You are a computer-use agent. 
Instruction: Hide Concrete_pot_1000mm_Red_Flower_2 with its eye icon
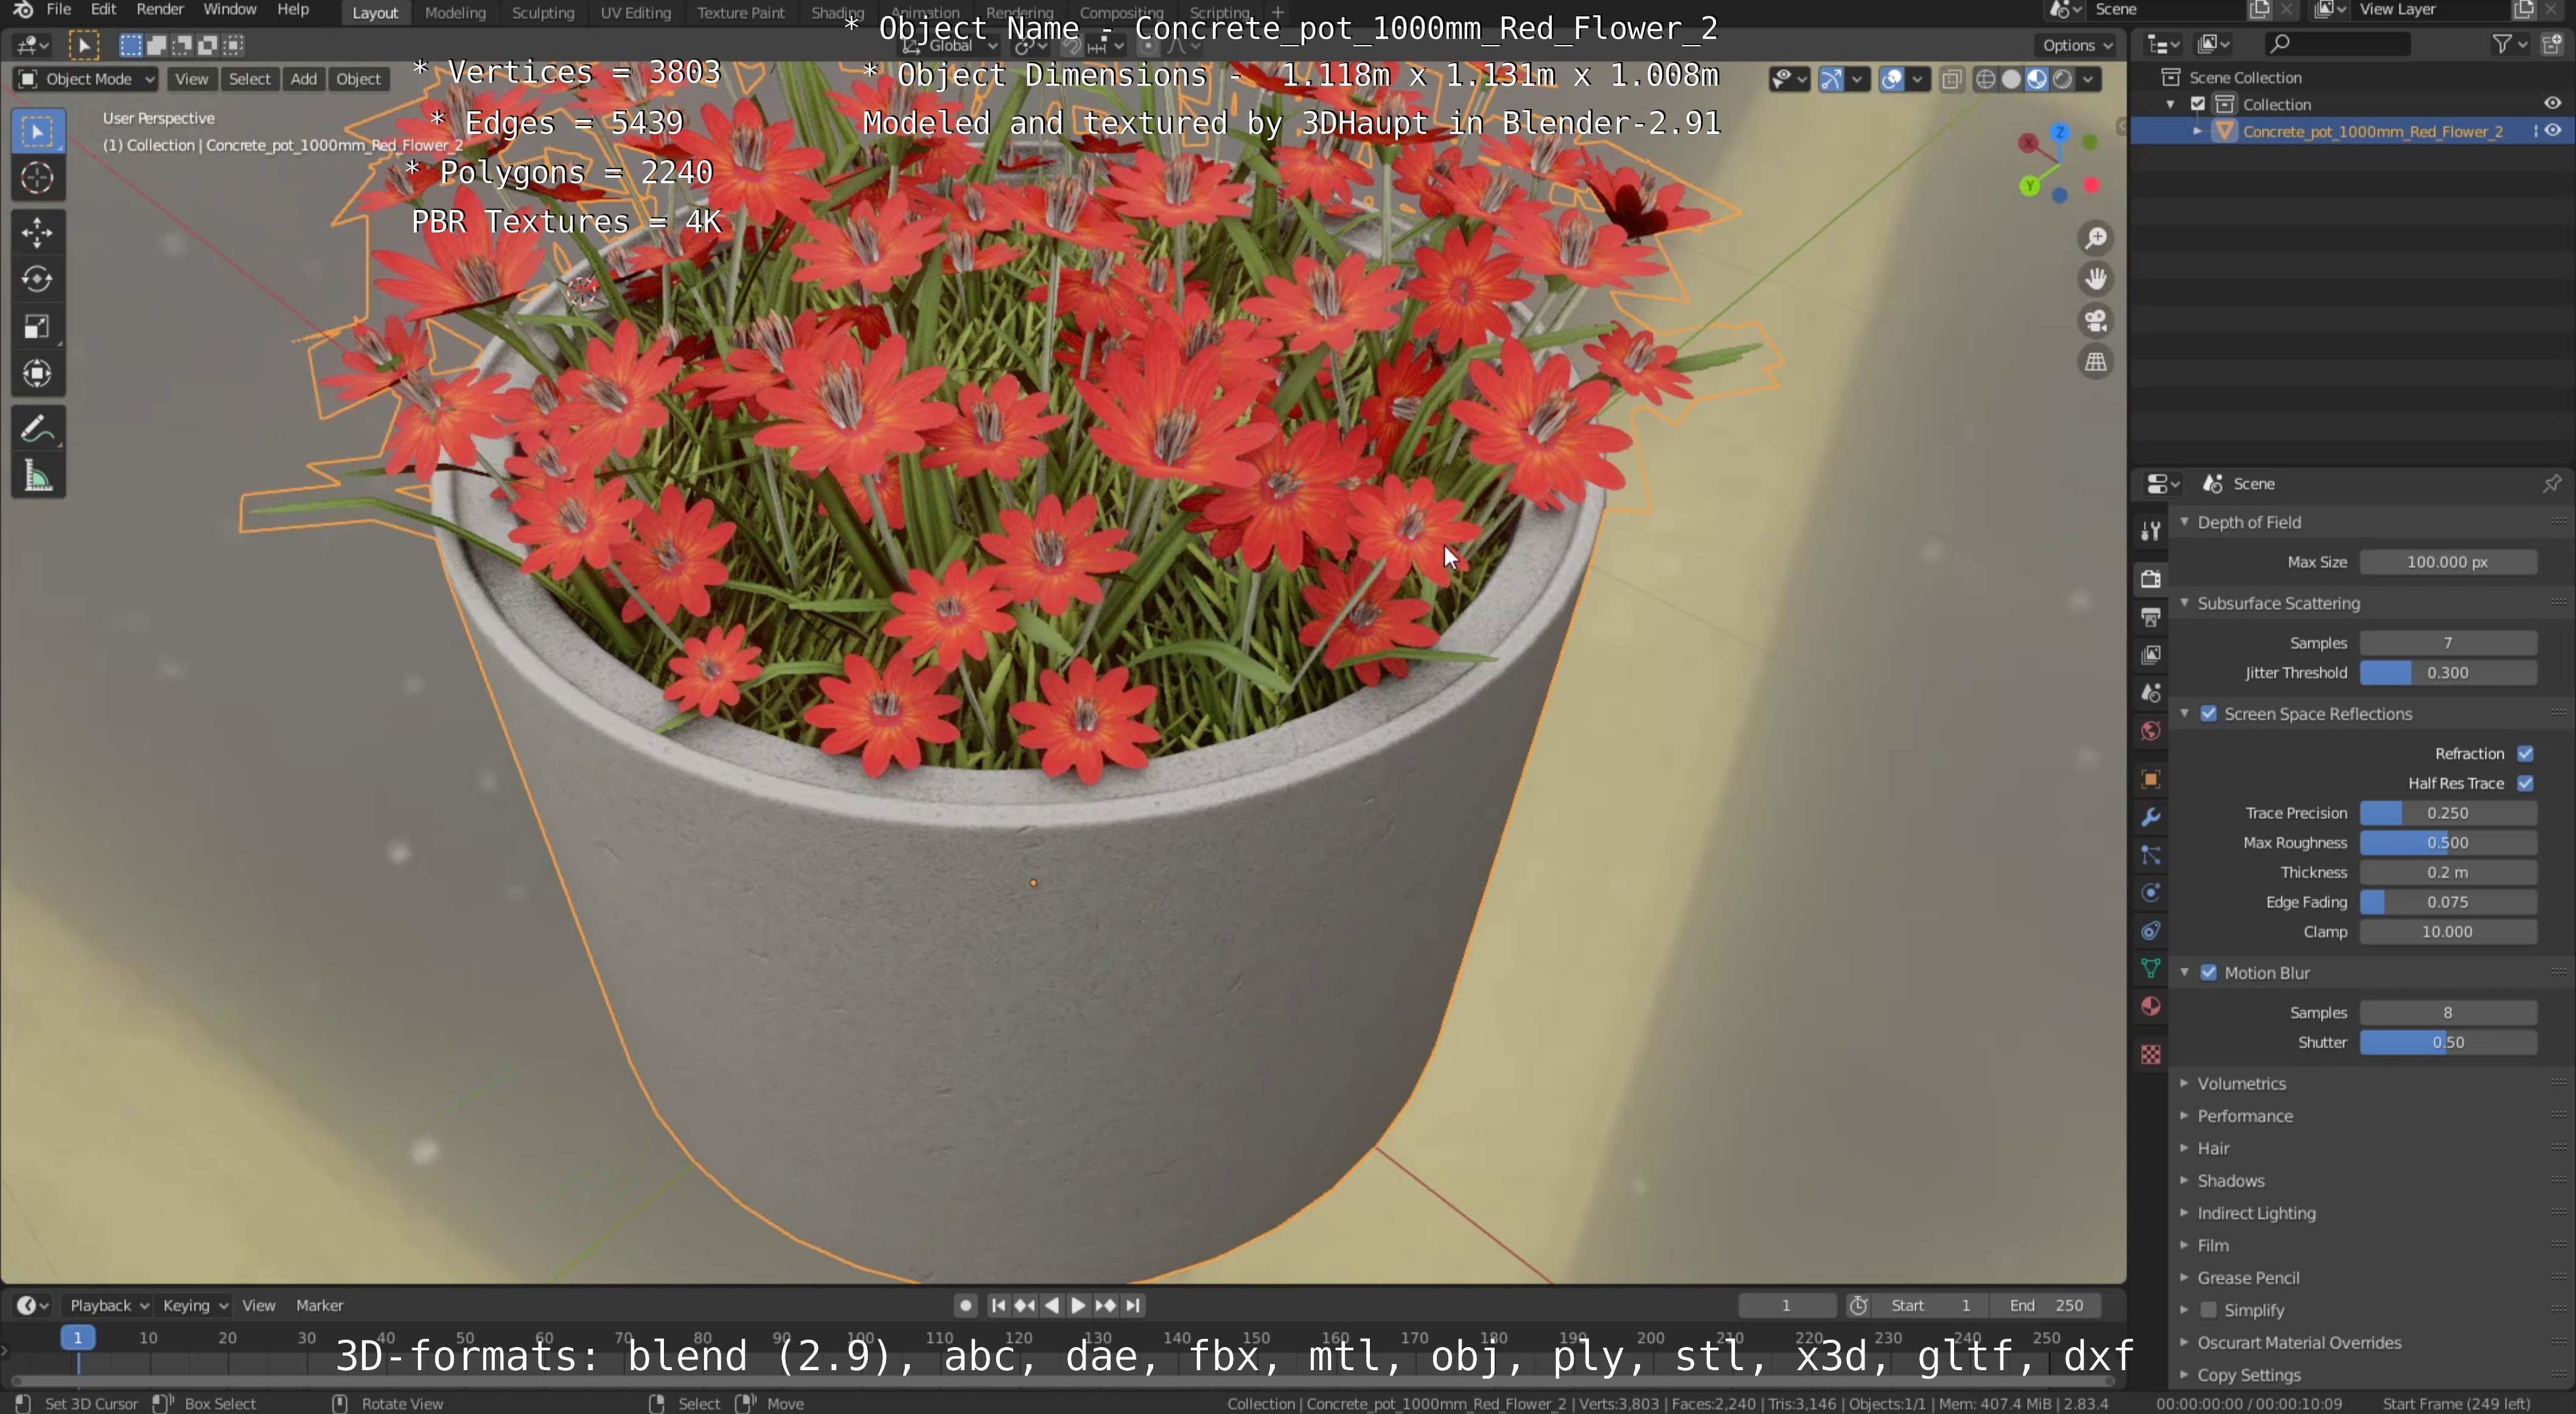[2552, 131]
